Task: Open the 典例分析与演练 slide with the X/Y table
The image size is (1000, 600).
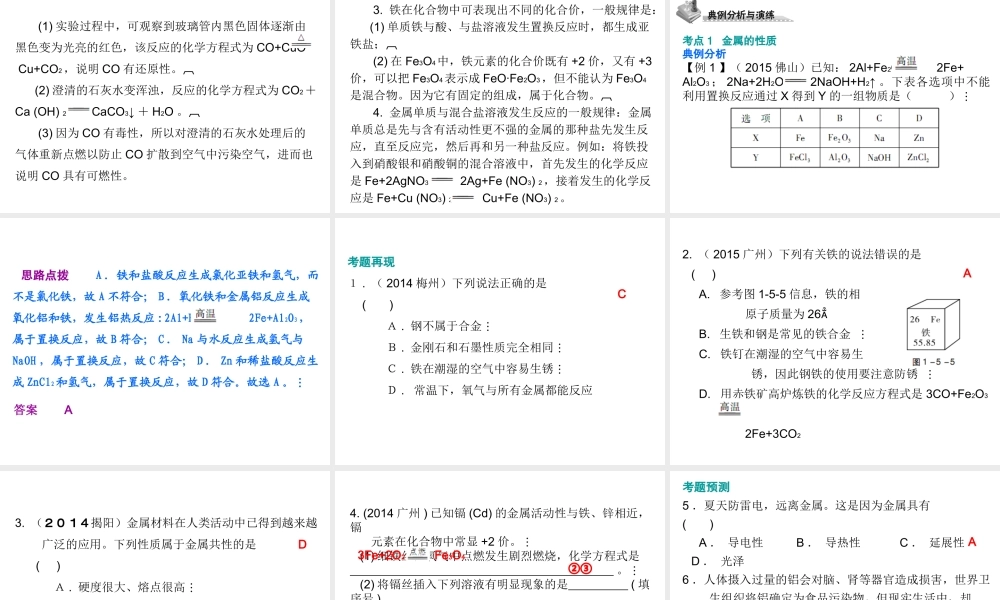Action: [835, 106]
